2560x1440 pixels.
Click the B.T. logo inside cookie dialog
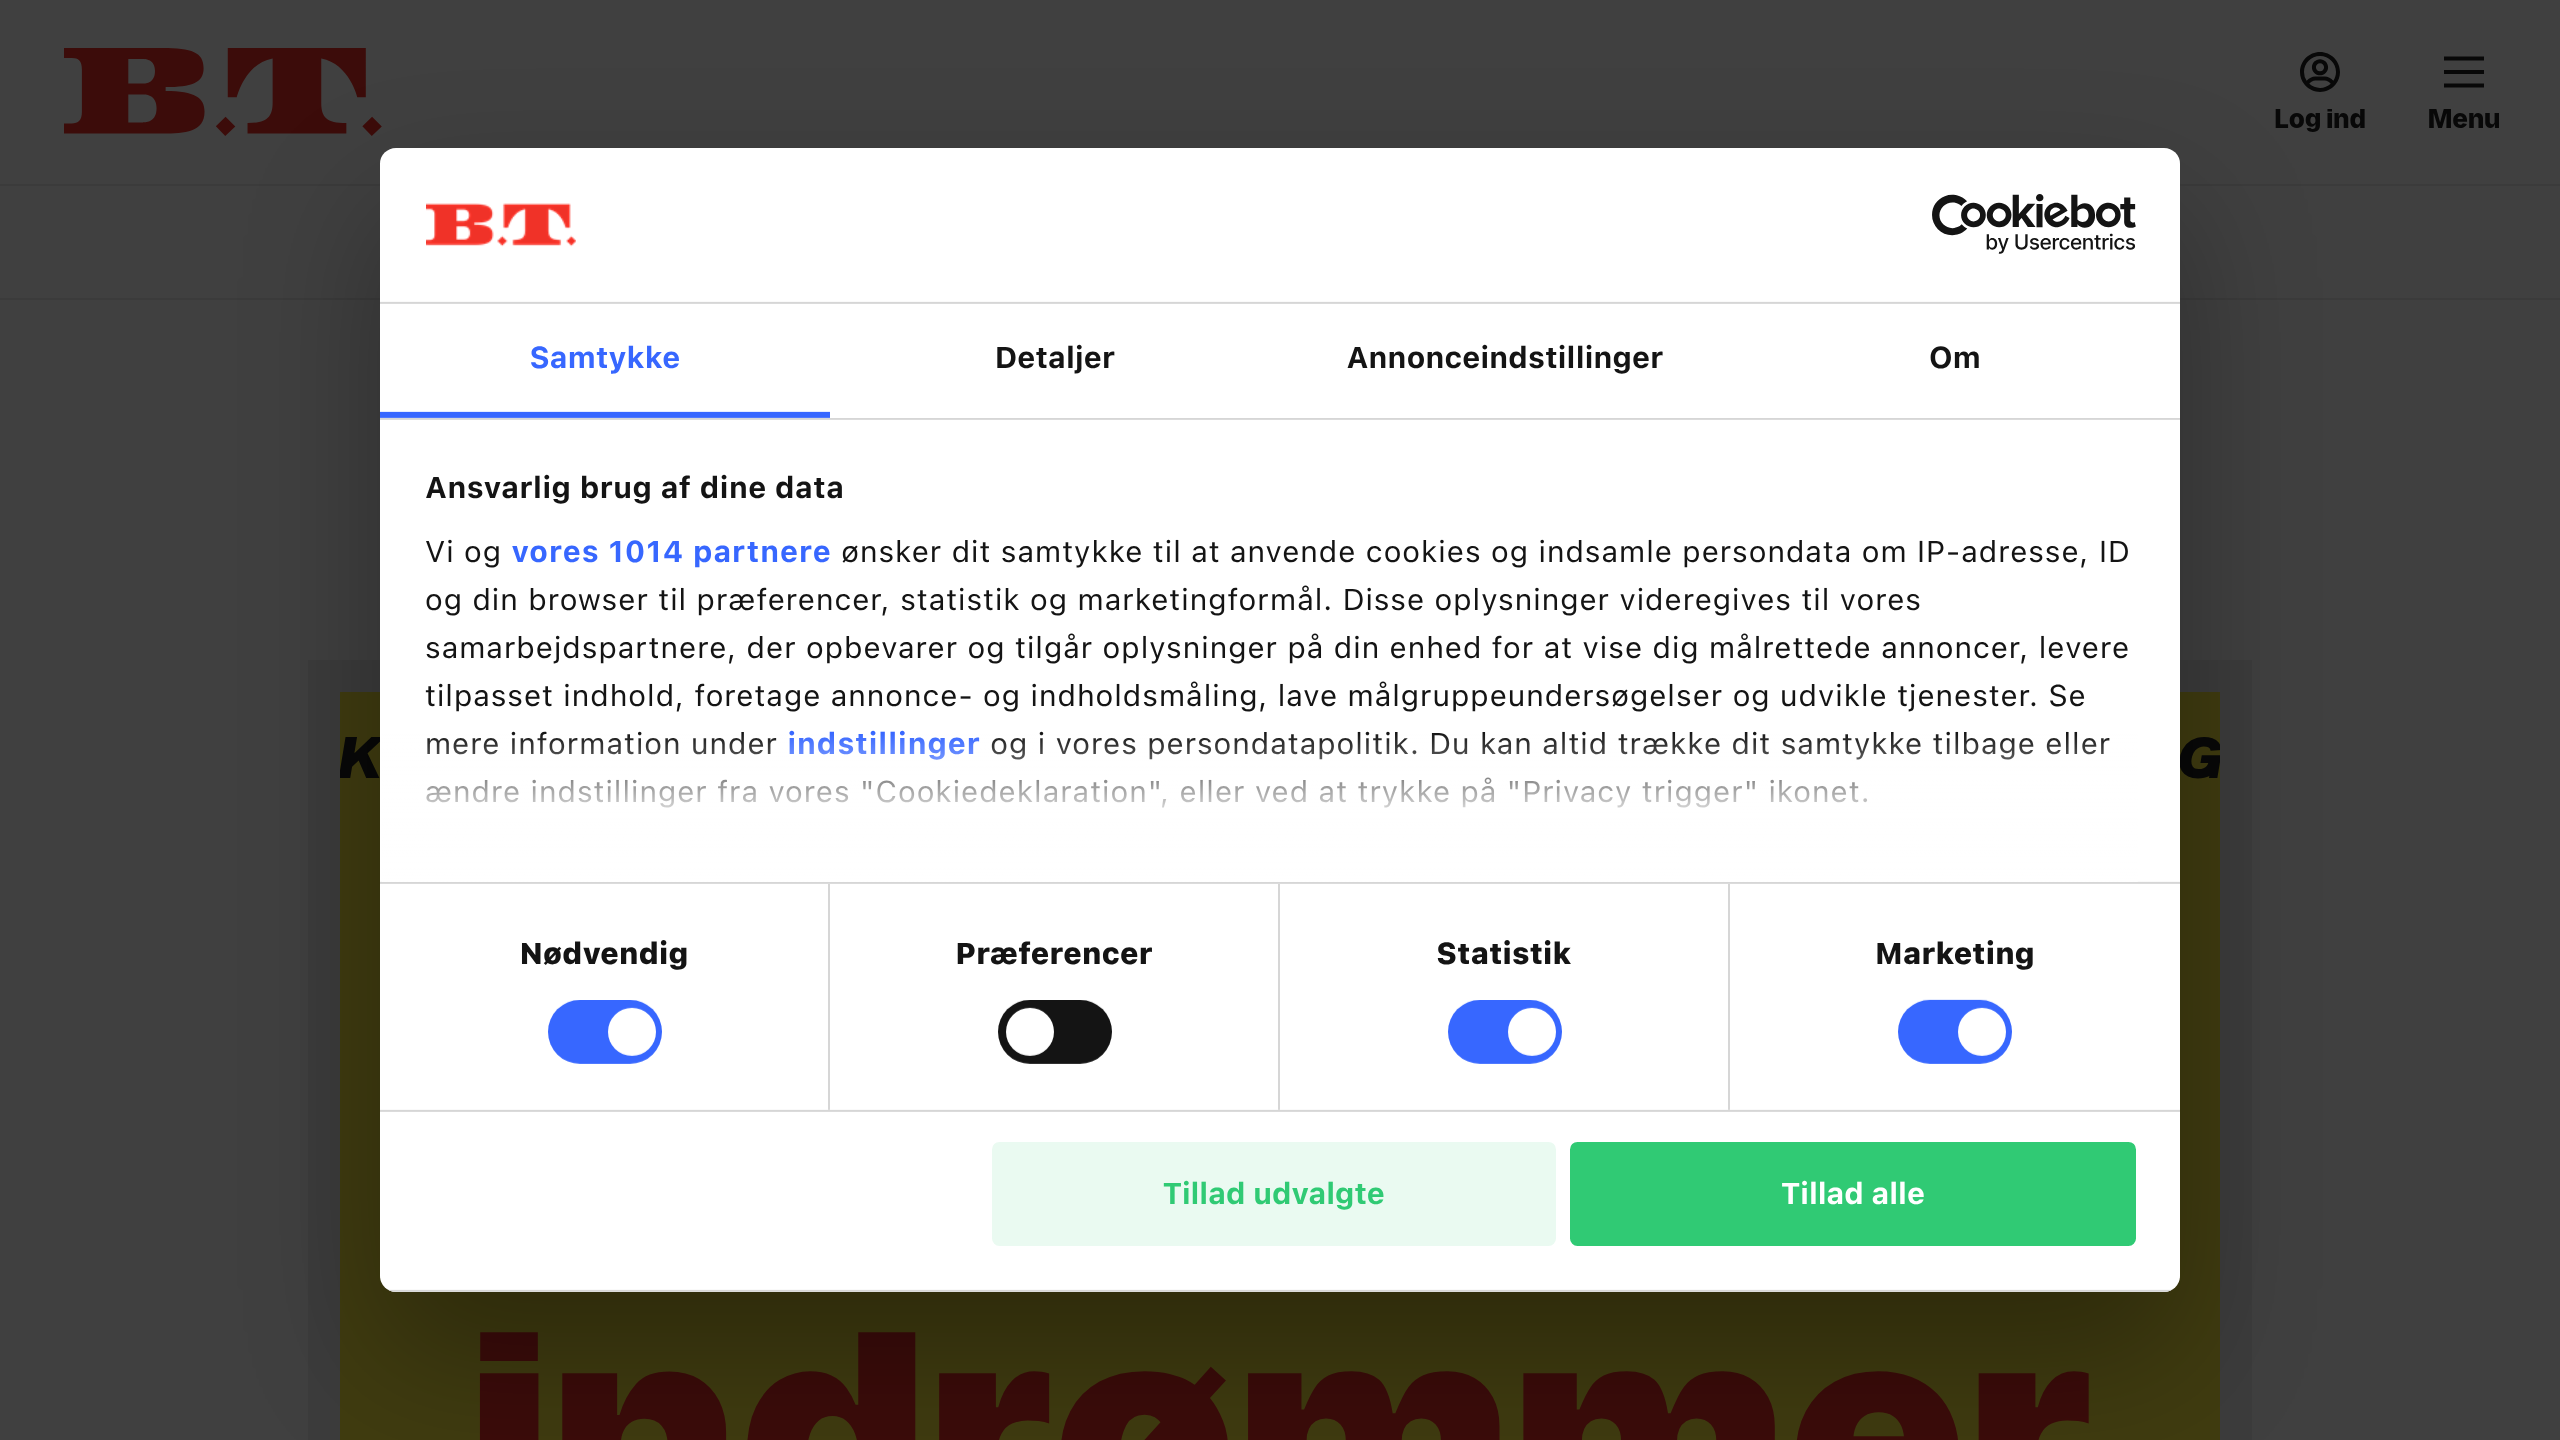tap(500, 225)
